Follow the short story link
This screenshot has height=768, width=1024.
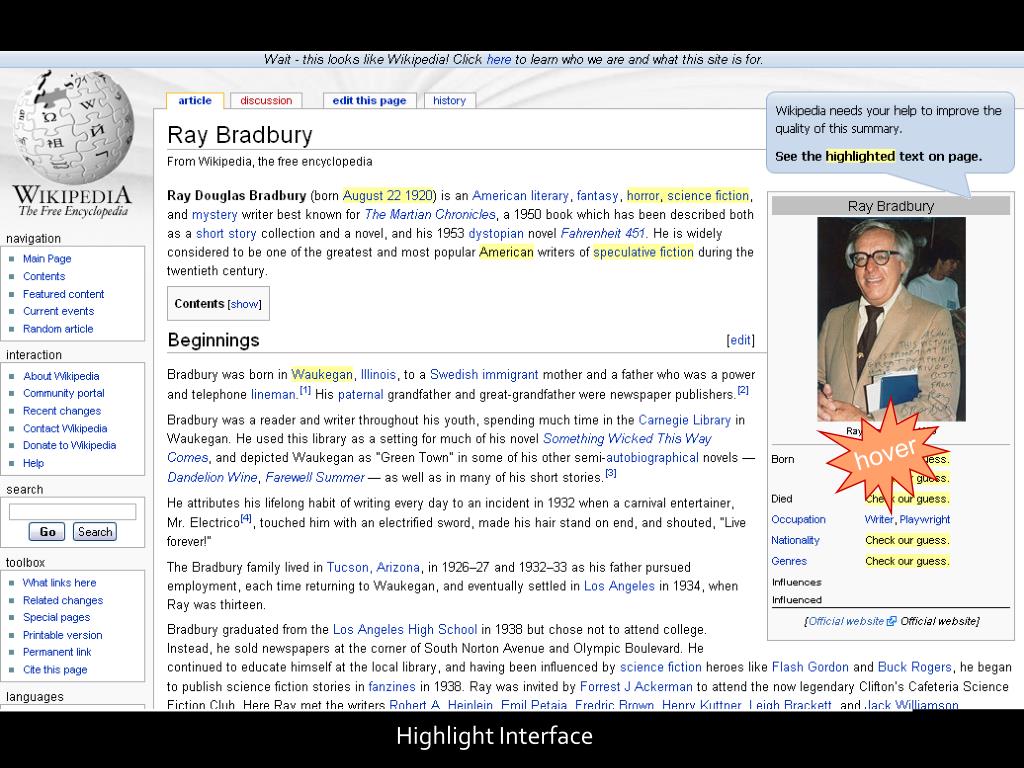point(226,234)
